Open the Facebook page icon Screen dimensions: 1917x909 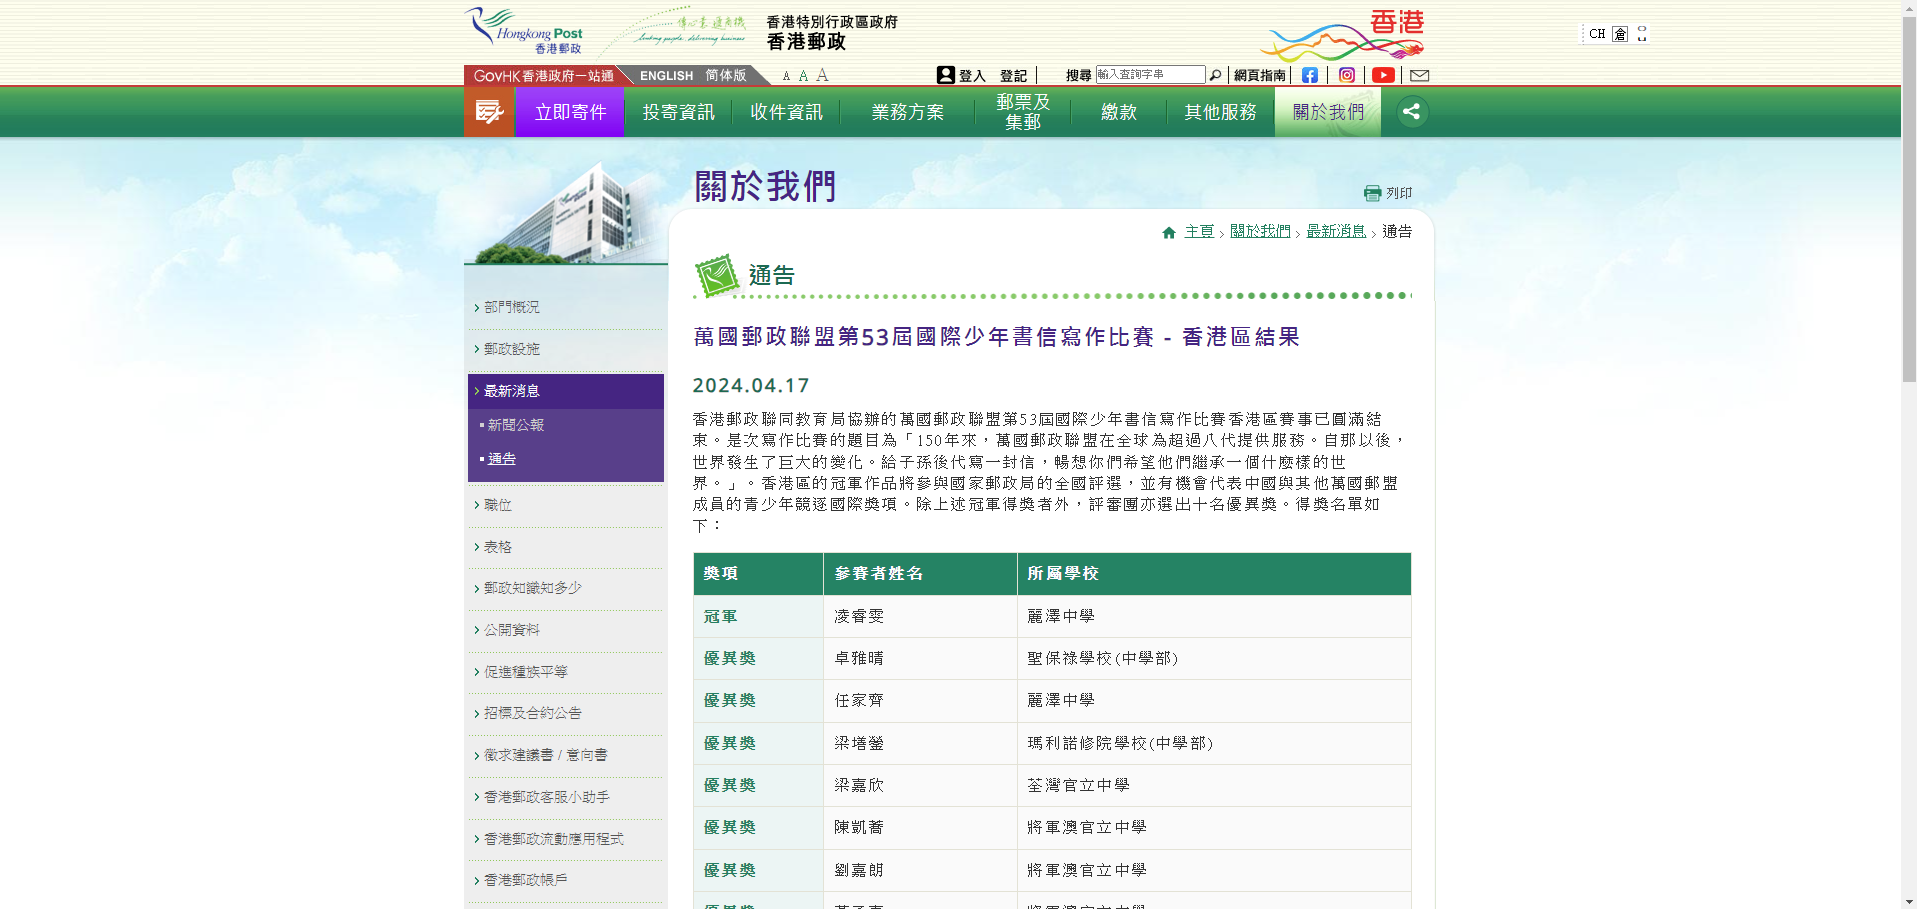pos(1309,75)
